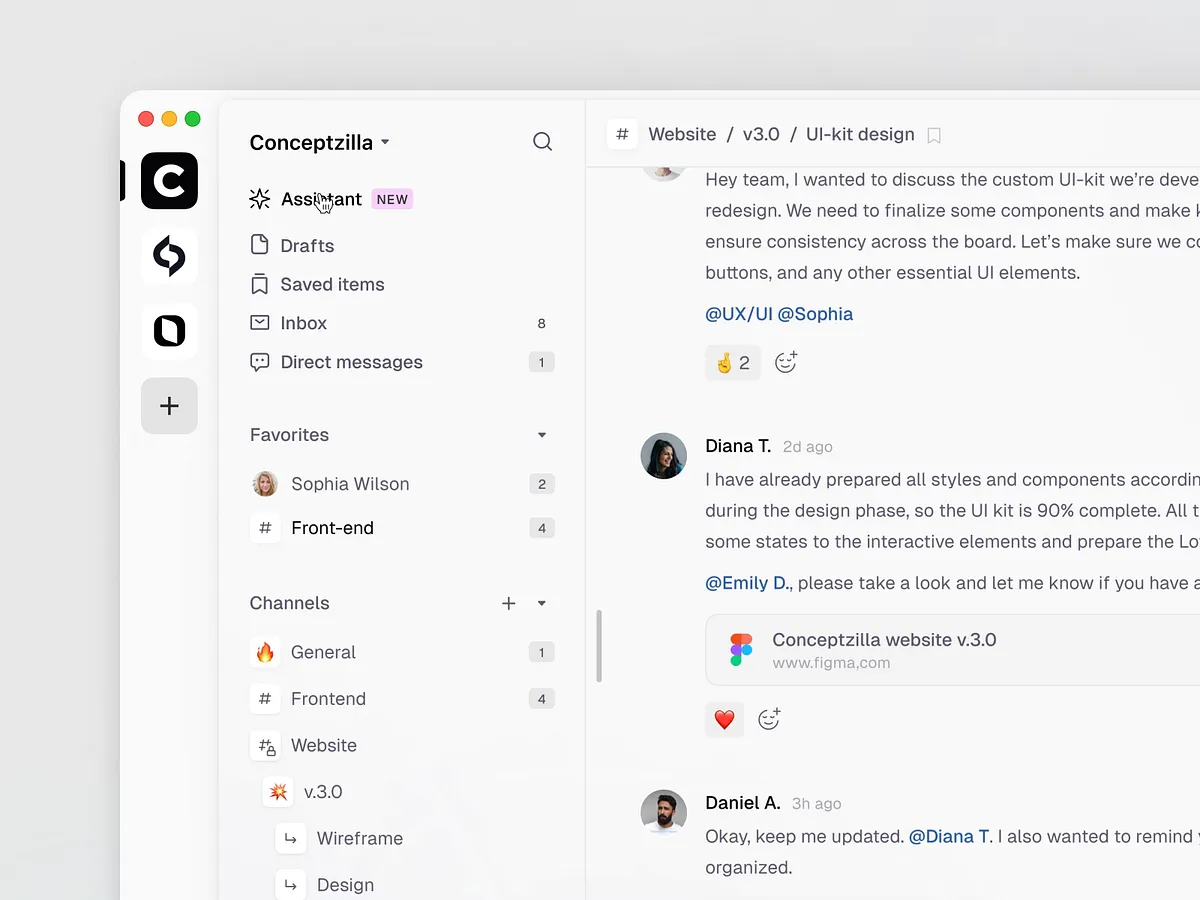Click the @Emily D. mention link
This screenshot has width=1200, height=900.
coord(747,582)
